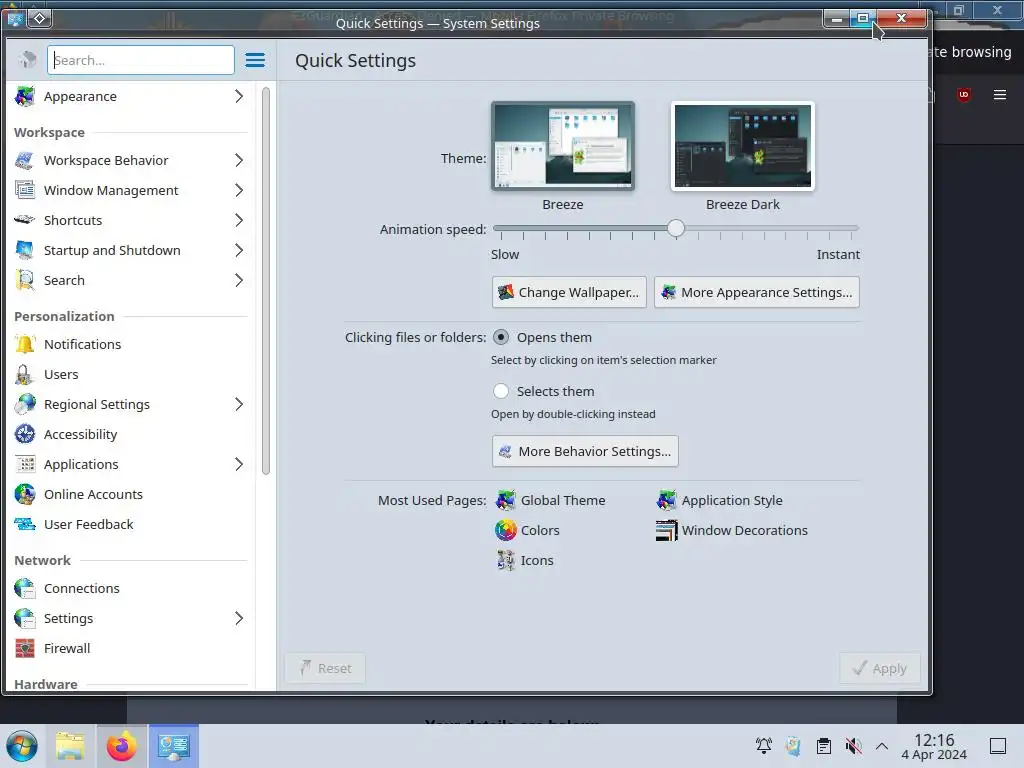Click More Behavior Settings button
This screenshot has height=768, width=1024.
click(x=585, y=451)
